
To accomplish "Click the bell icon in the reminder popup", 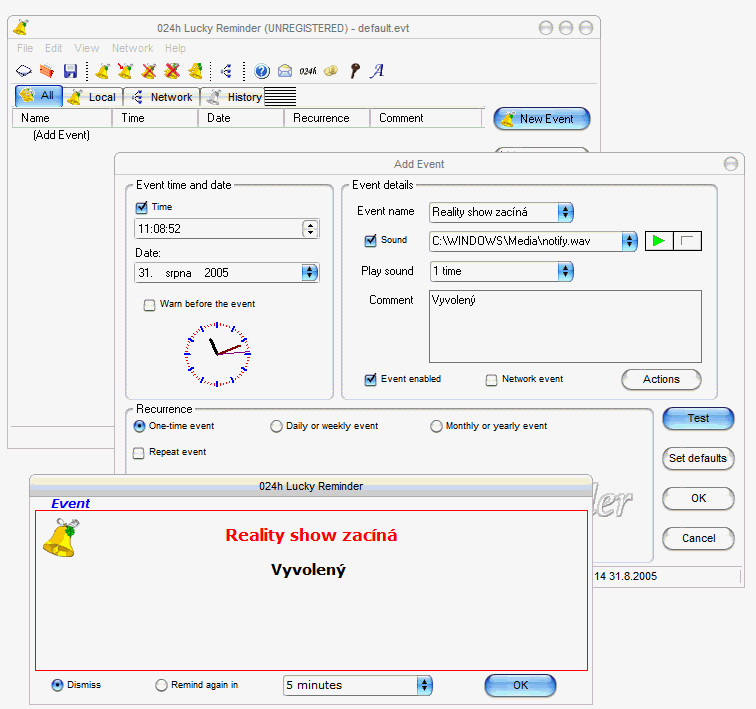I will 61,538.
